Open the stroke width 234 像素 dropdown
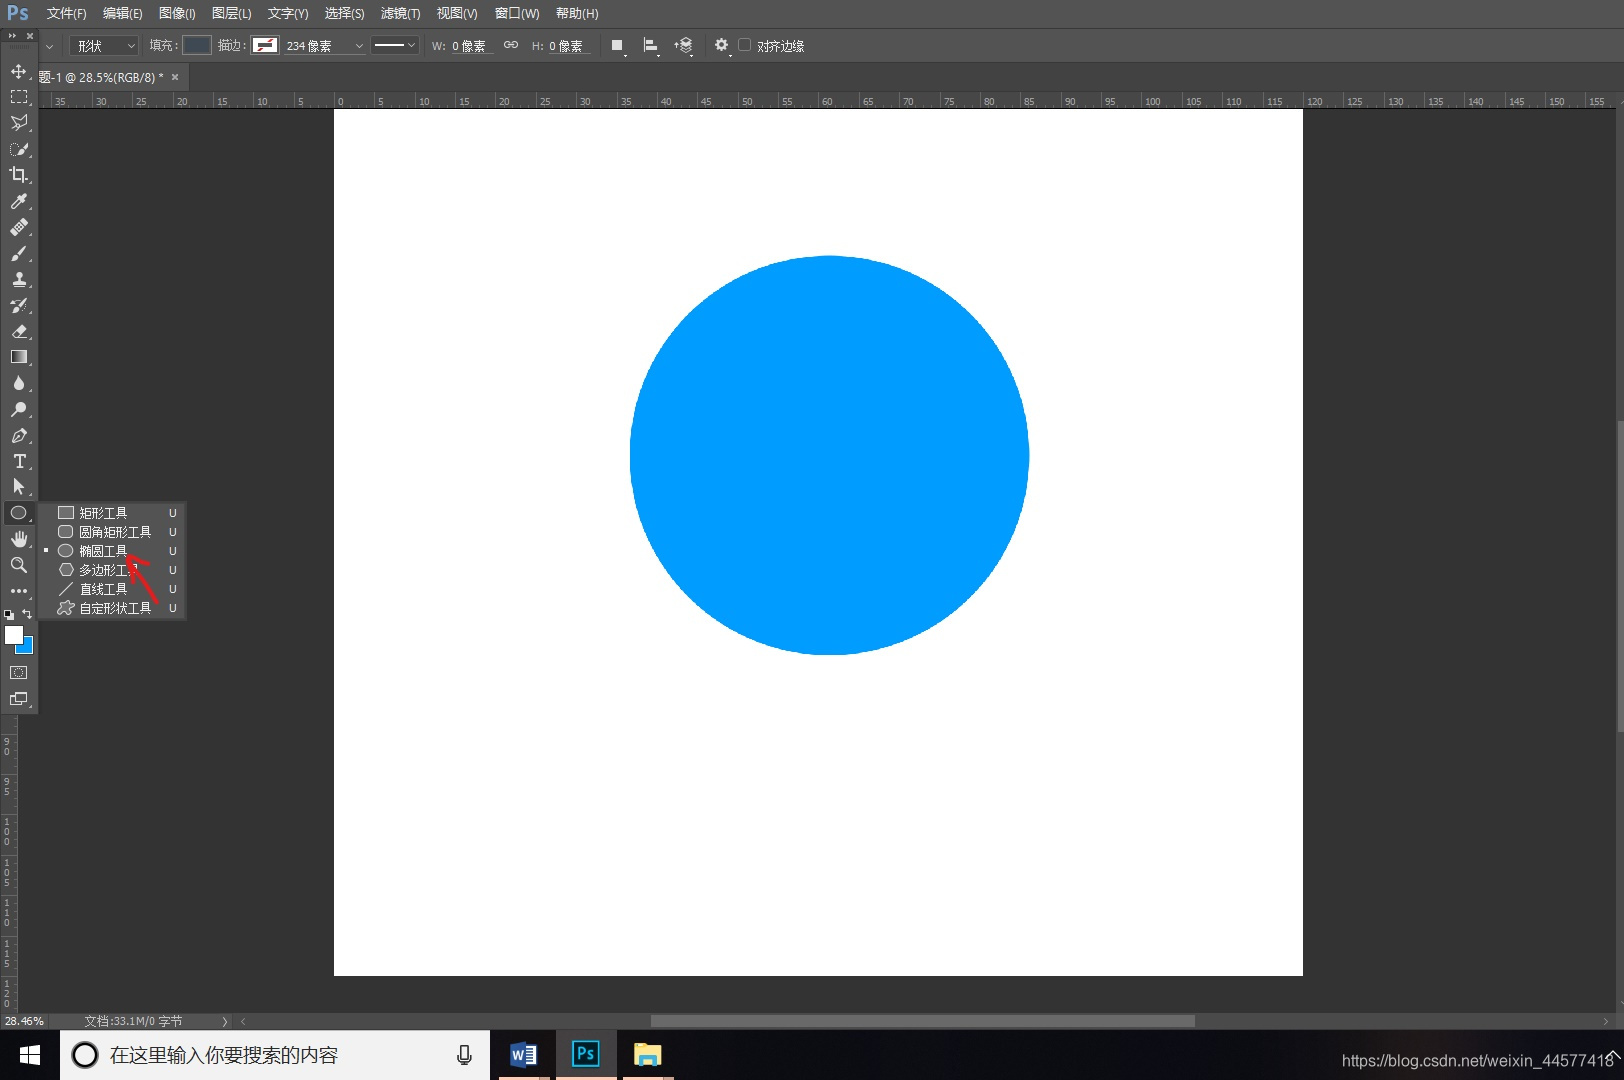This screenshot has height=1080, width=1624. coord(360,46)
